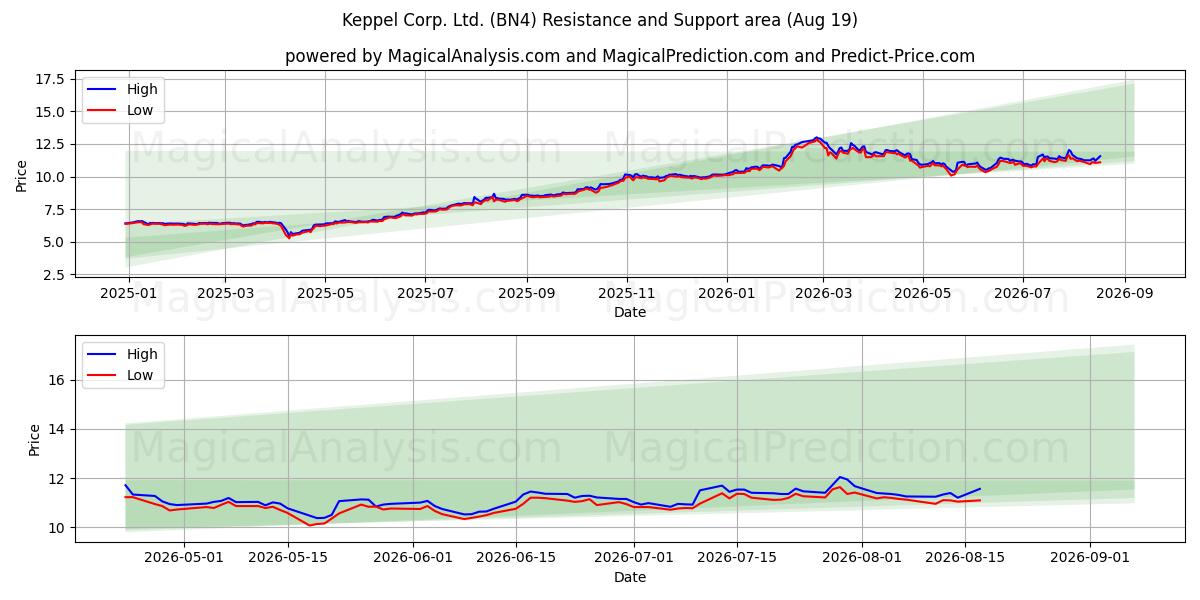Screen dimensions: 1200x600
Task: Click the bottom chart x-axis label '2026-05-01'
Action: 186,560
